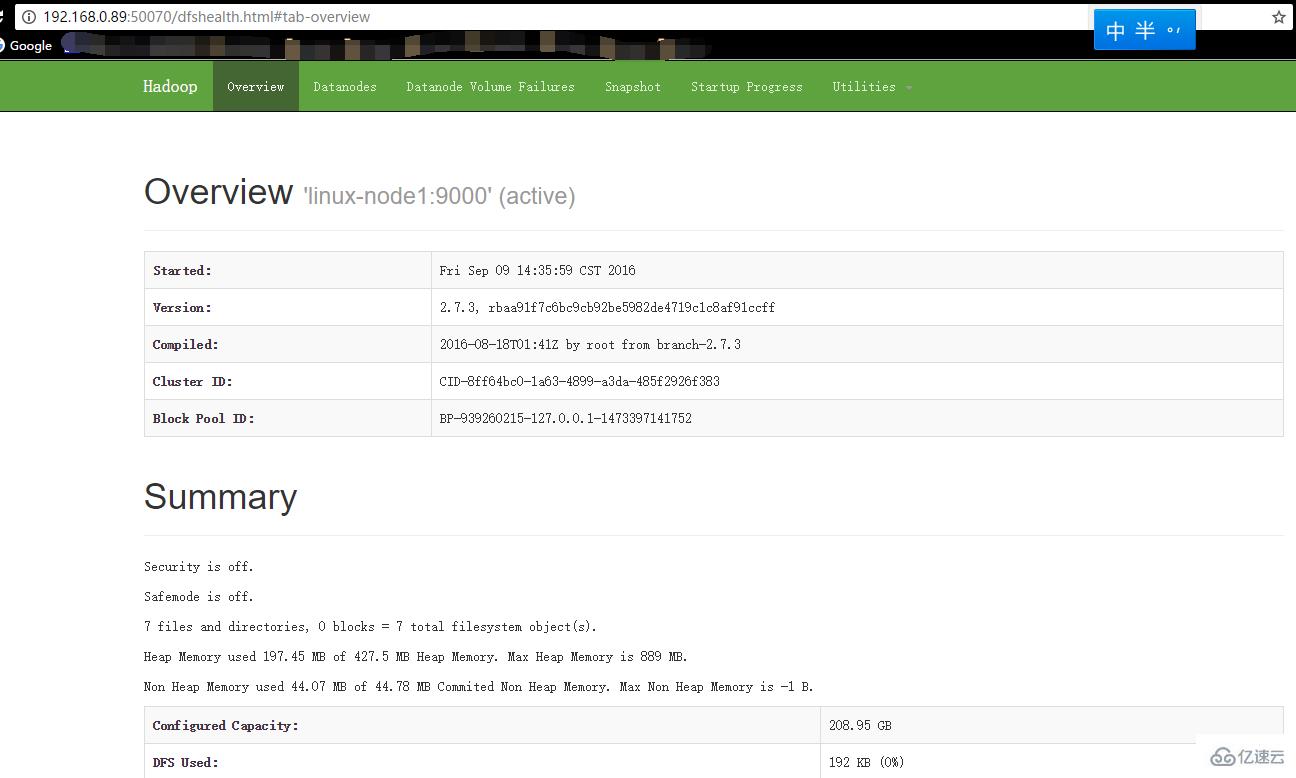Open the Snapshot tab
Screen dimensions: 1296x778
tap(633, 87)
